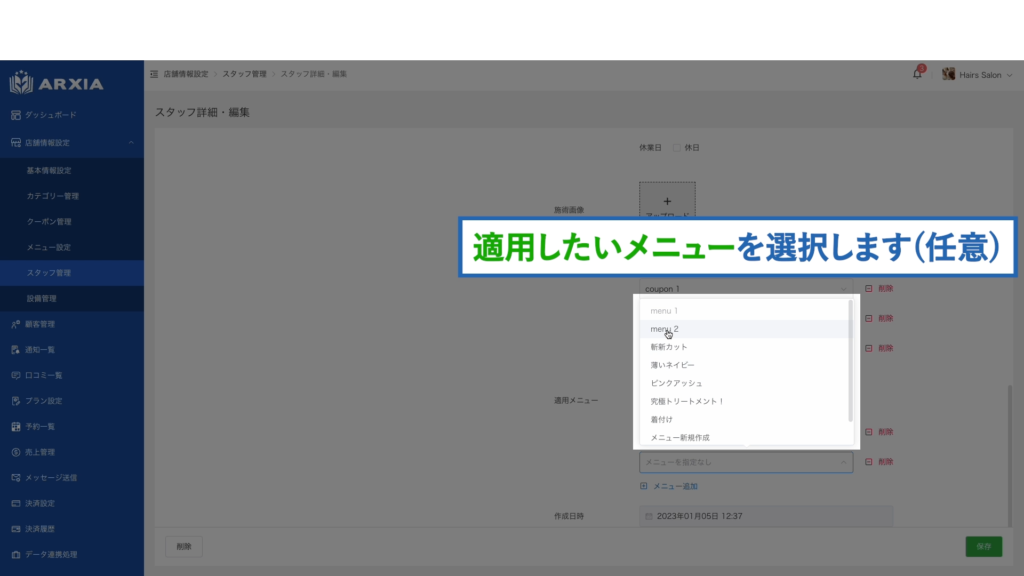
Task: Click the menu dropdown list scrollbar
Action: (850, 360)
